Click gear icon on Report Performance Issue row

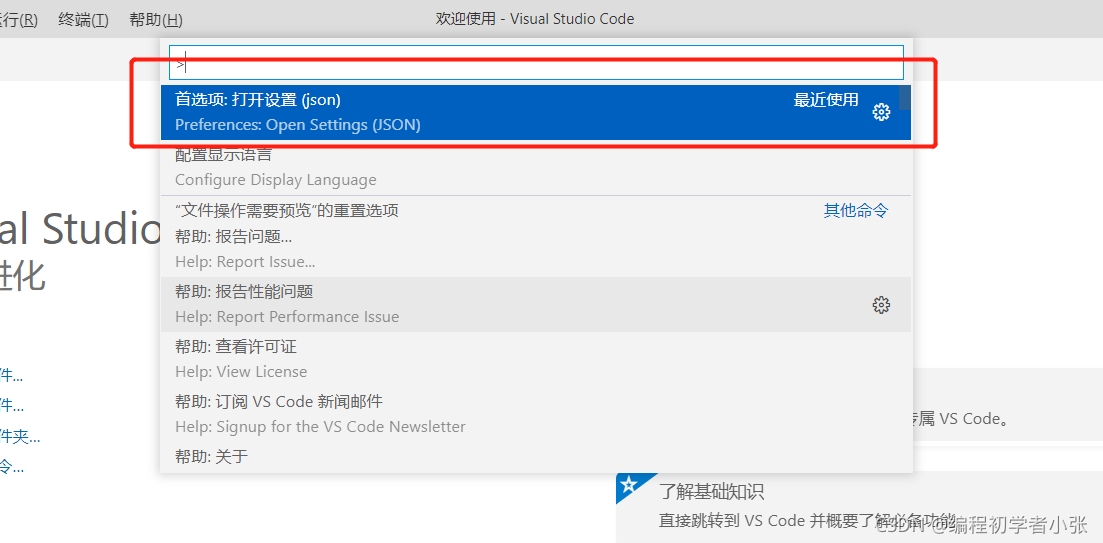coord(881,305)
